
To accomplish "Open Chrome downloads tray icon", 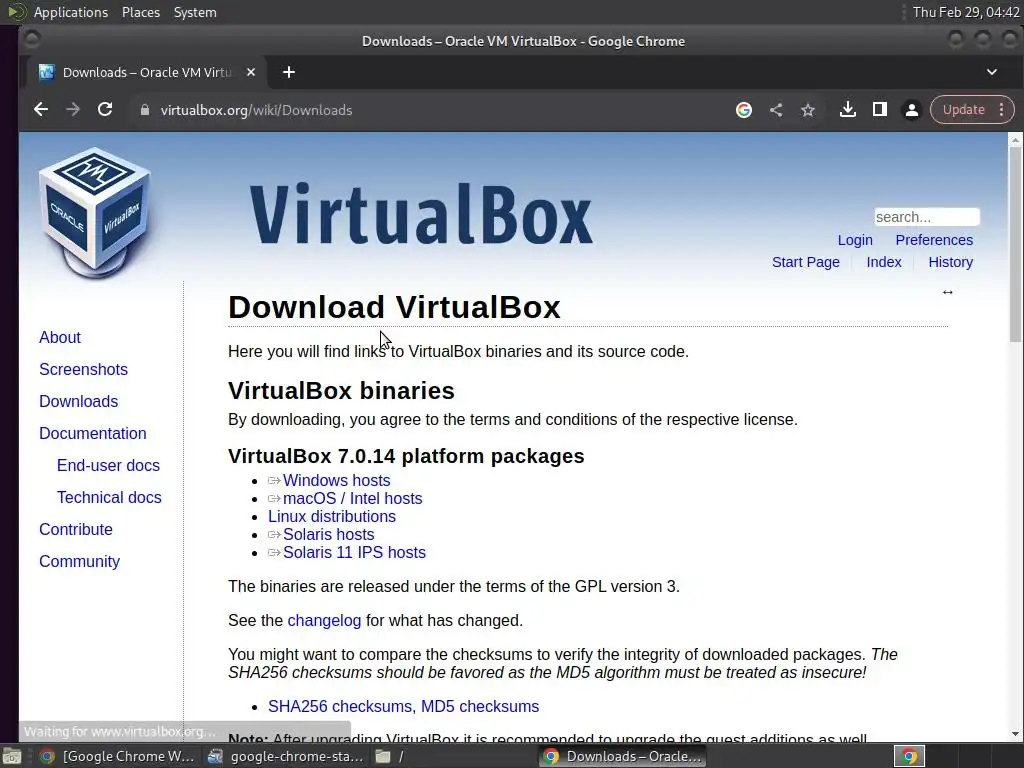I will [x=848, y=110].
